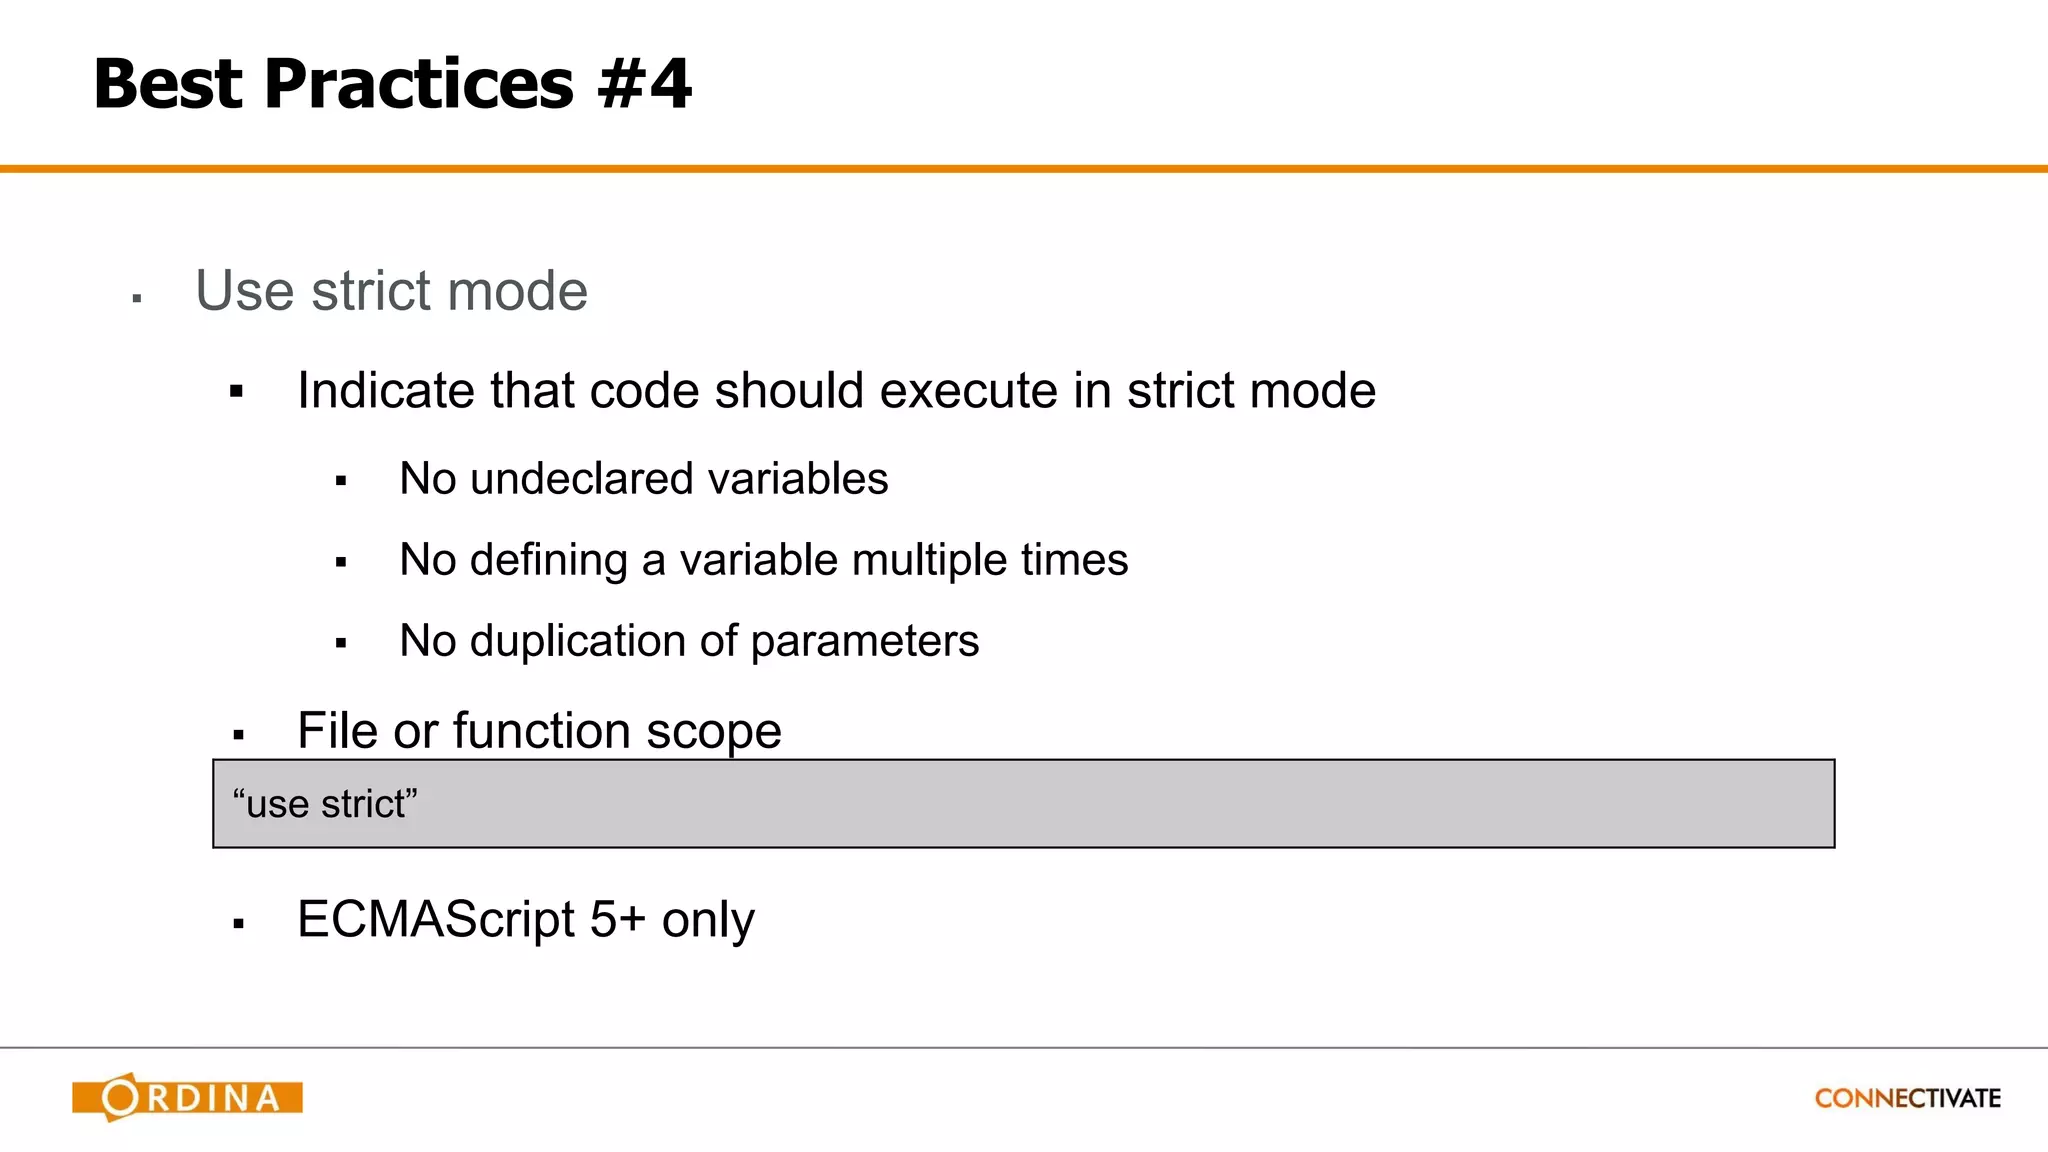Click bullet beside "No duplication of parameters"
The image size is (2048, 1152).
pyautogui.click(x=341, y=643)
